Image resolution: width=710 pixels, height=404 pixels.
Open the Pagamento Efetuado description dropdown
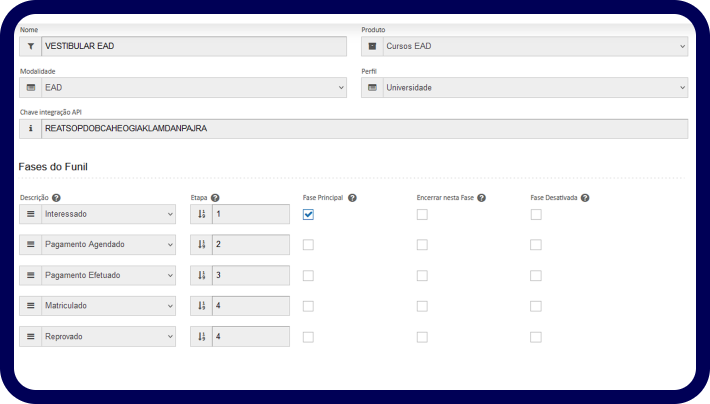tap(108, 276)
